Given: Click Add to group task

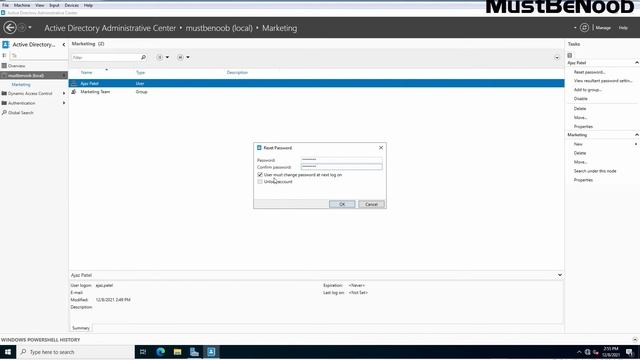Looking at the screenshot, I should (588, 90).
